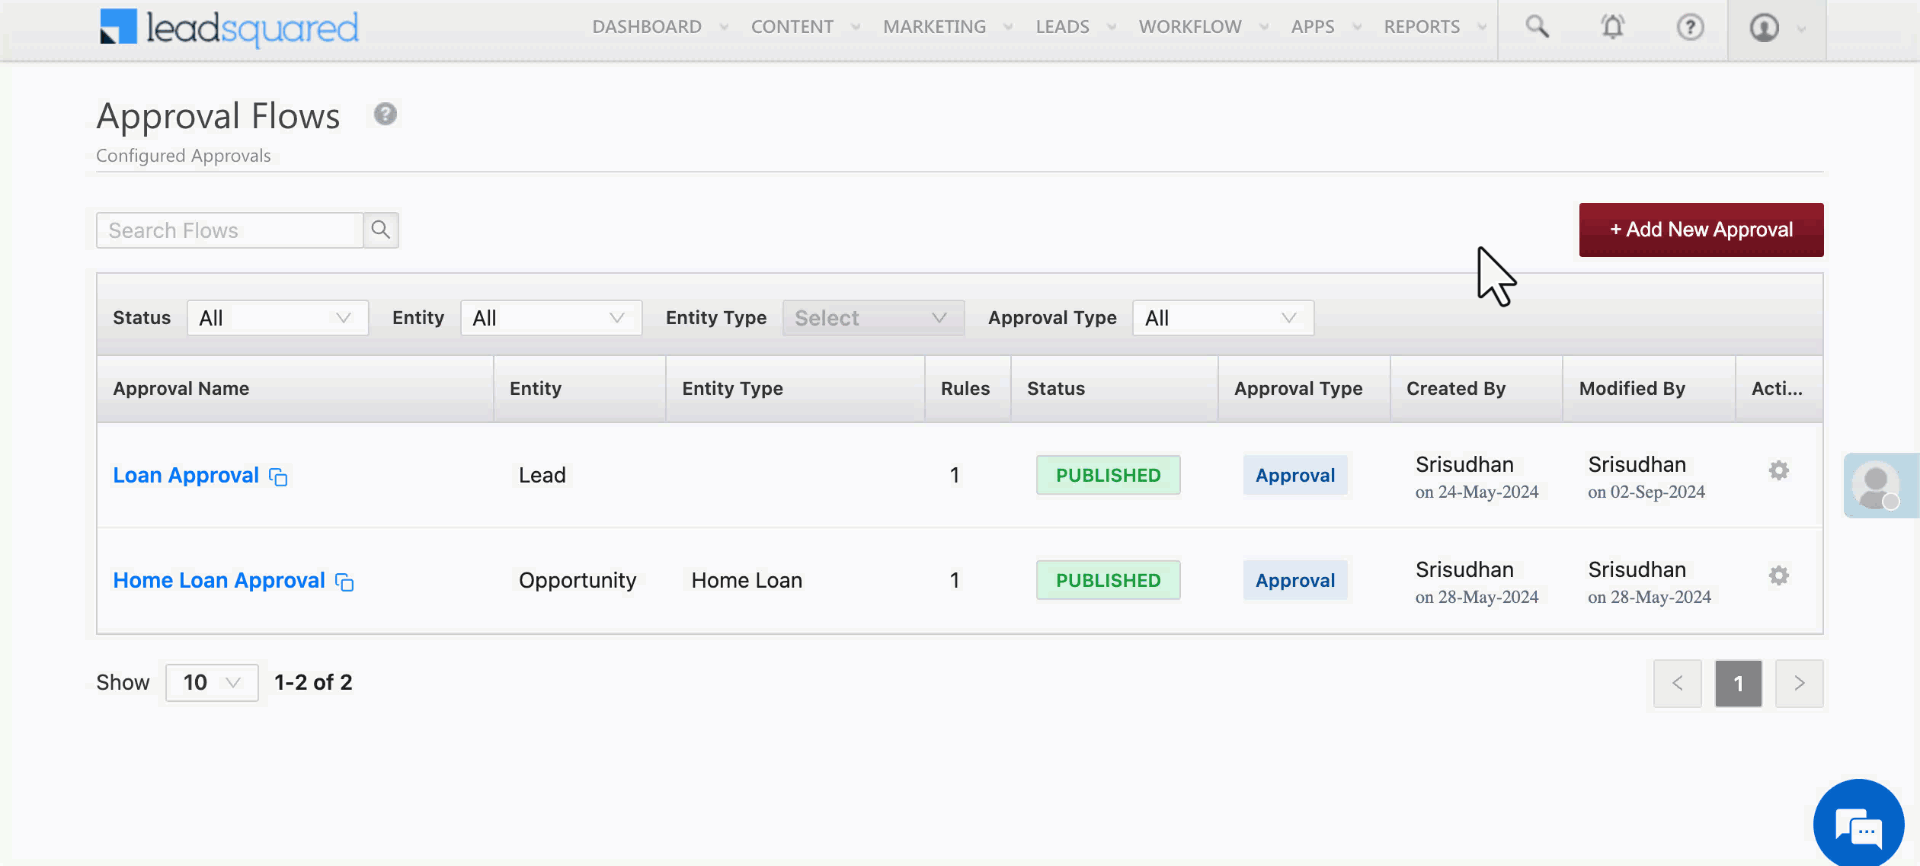Clone Home Loan Approval using the copy icon
Image resolution: width=1920 pixels, height=866 pixels.
344,582
